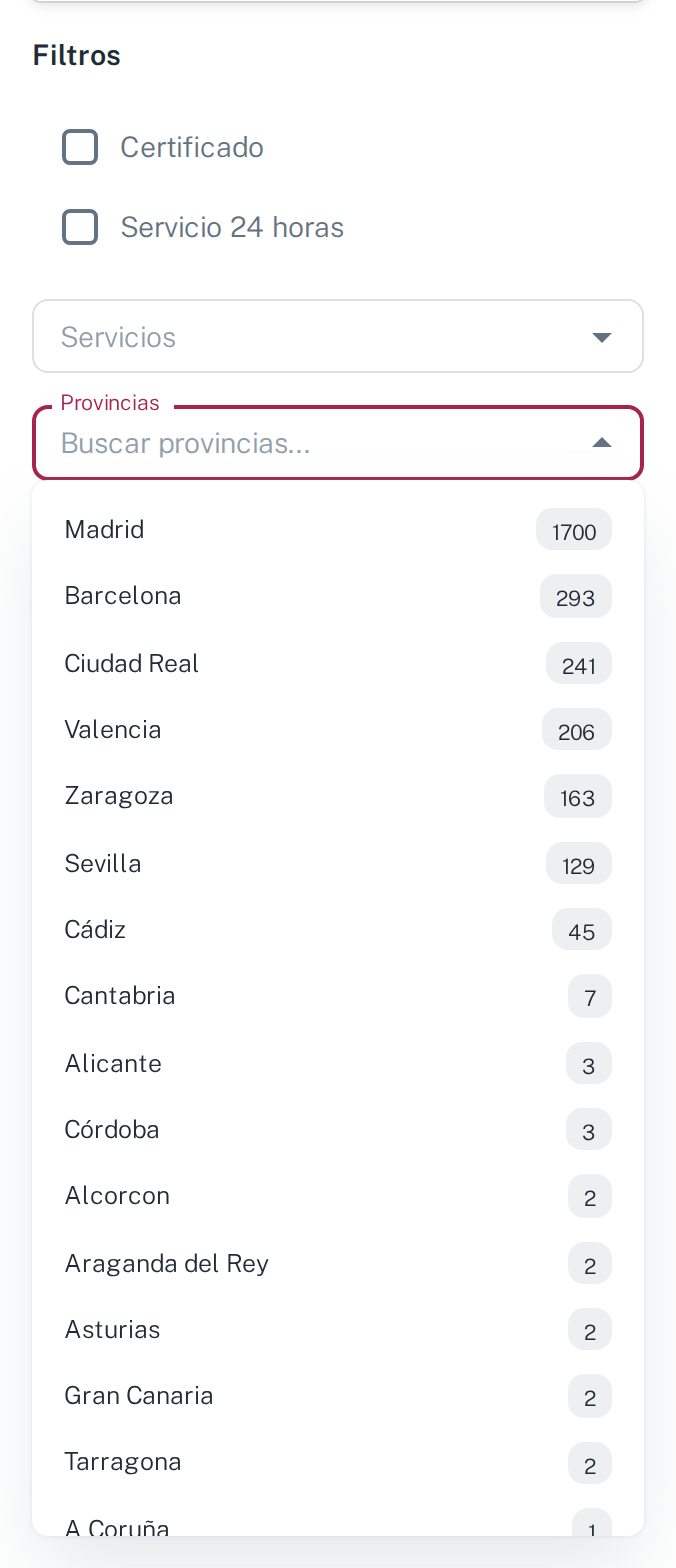Viewport: 676px width, 1568px height.
Task: Choose Sevilla from the list
Action: (338, 864)
